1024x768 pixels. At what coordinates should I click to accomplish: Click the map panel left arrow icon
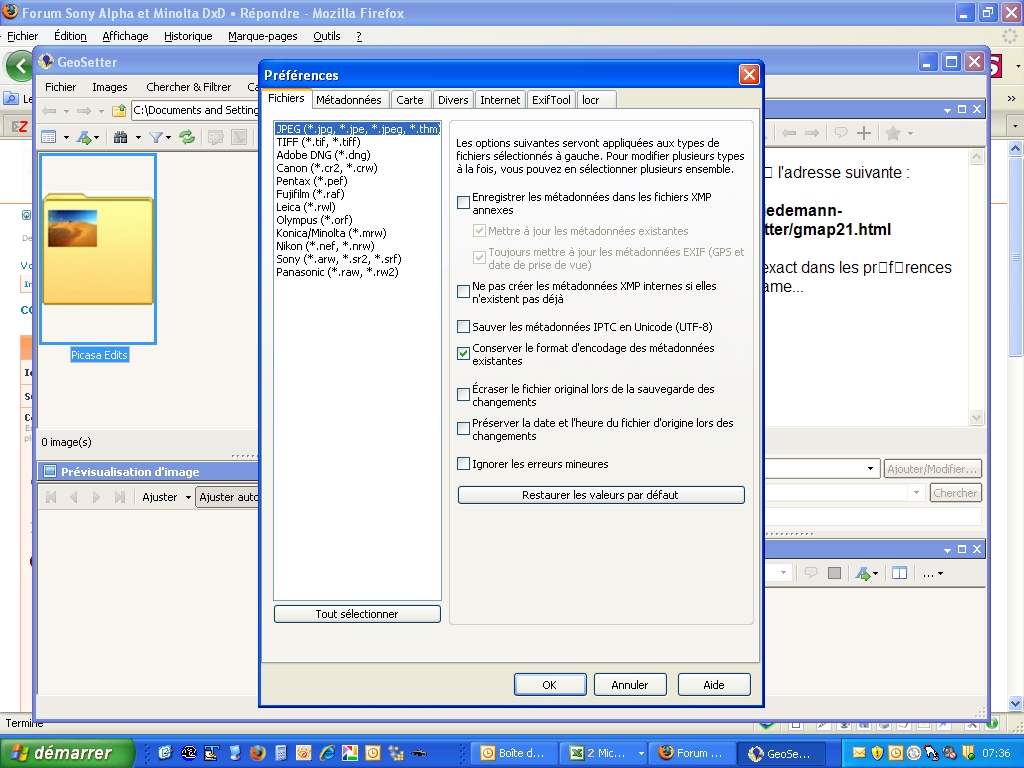[789, 133]
